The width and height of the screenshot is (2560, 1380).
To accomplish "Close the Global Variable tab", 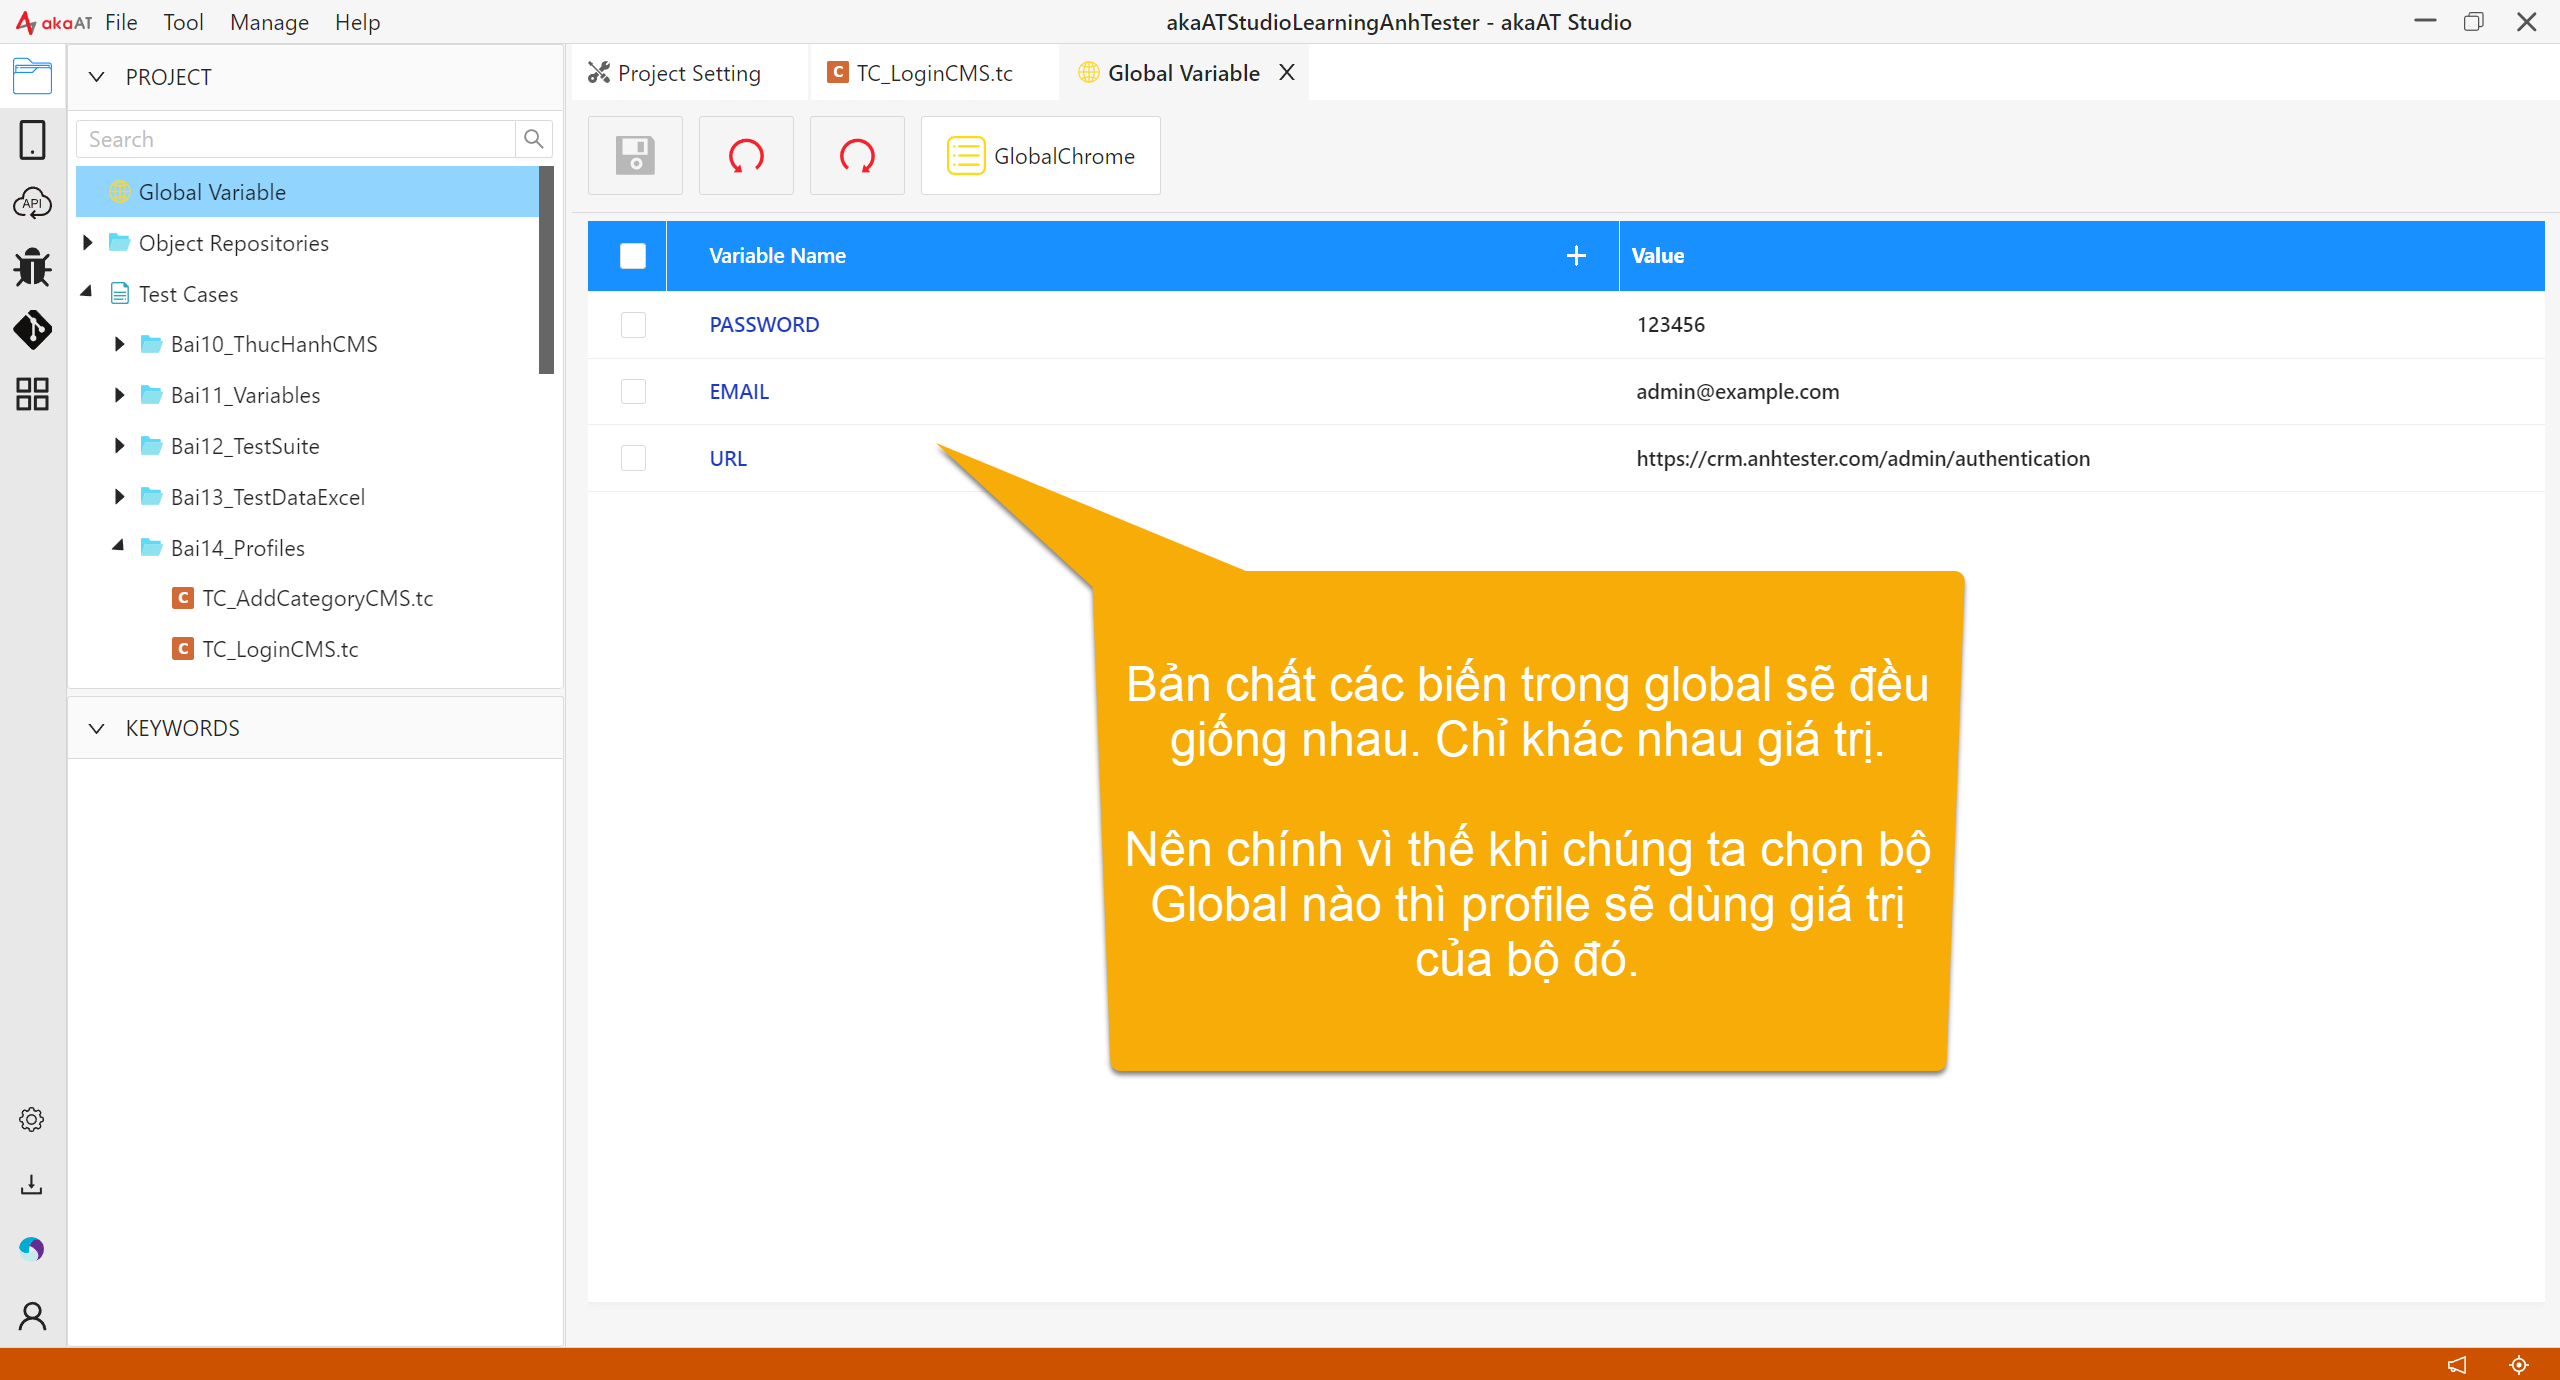I will click(1287, 72).
